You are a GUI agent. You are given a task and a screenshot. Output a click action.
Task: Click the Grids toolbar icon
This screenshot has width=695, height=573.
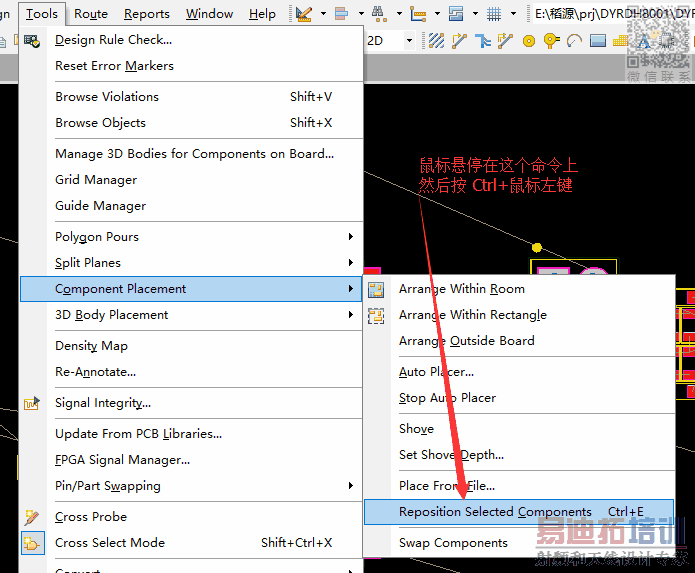coord(494,14)
